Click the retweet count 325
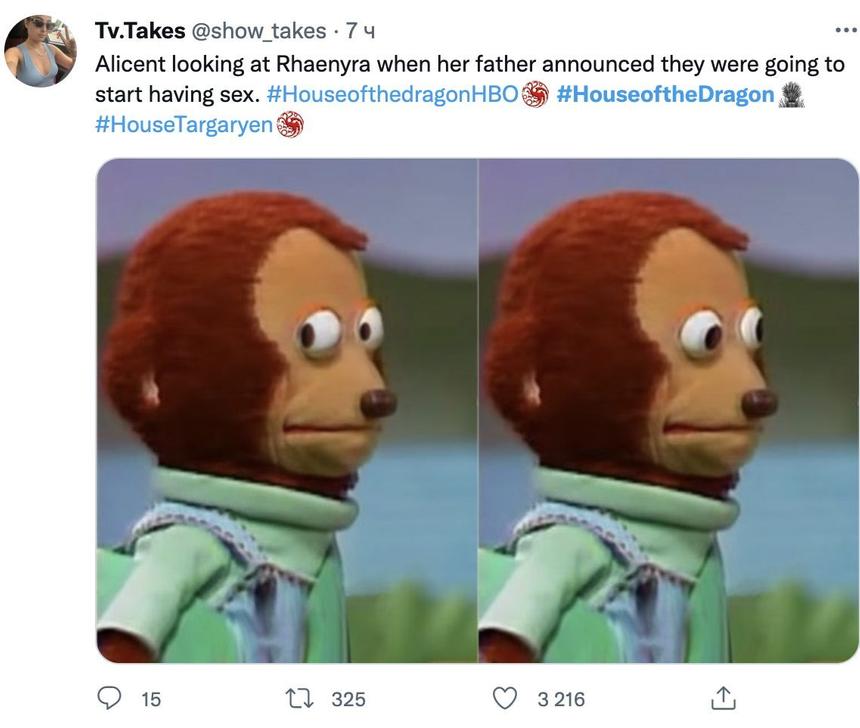This screenshot has height=728, width=860. click(348, 699)
